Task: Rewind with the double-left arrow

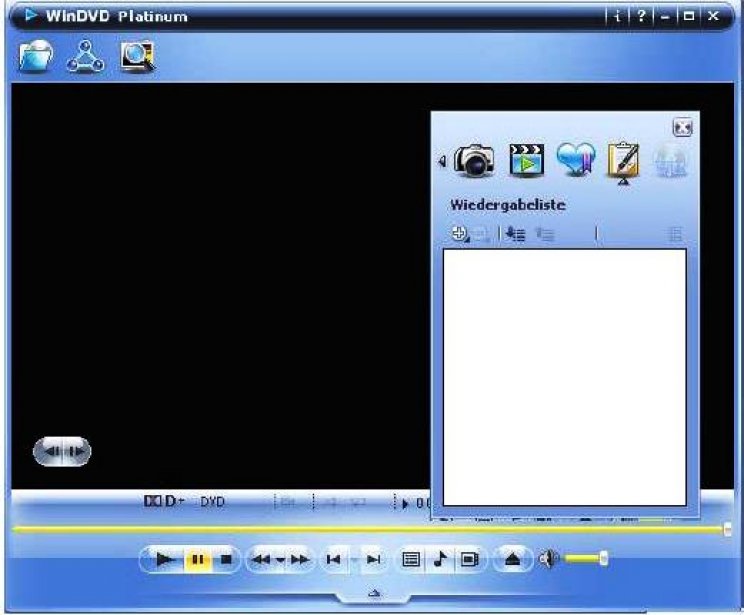Action: 261,560
